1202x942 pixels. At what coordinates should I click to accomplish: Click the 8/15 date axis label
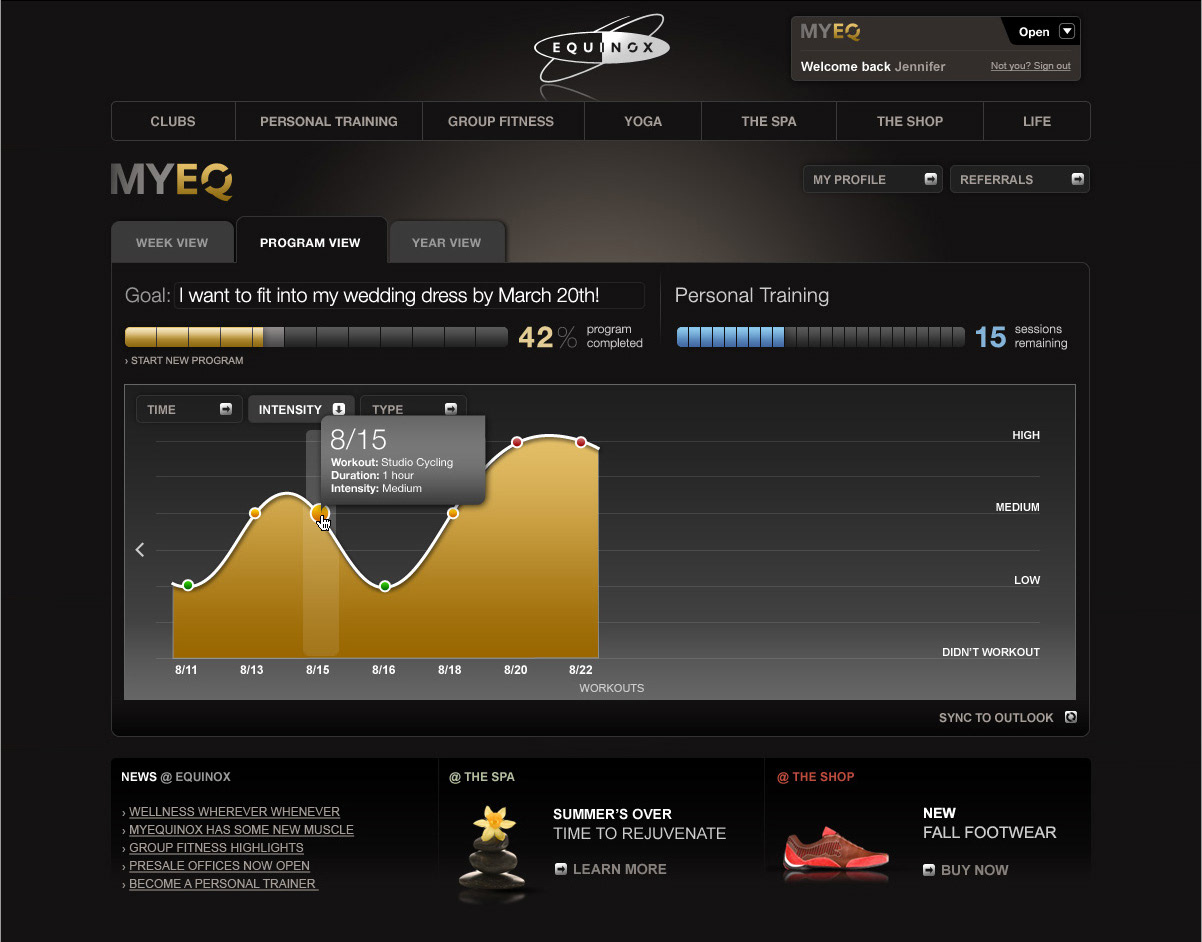[317, 670]
